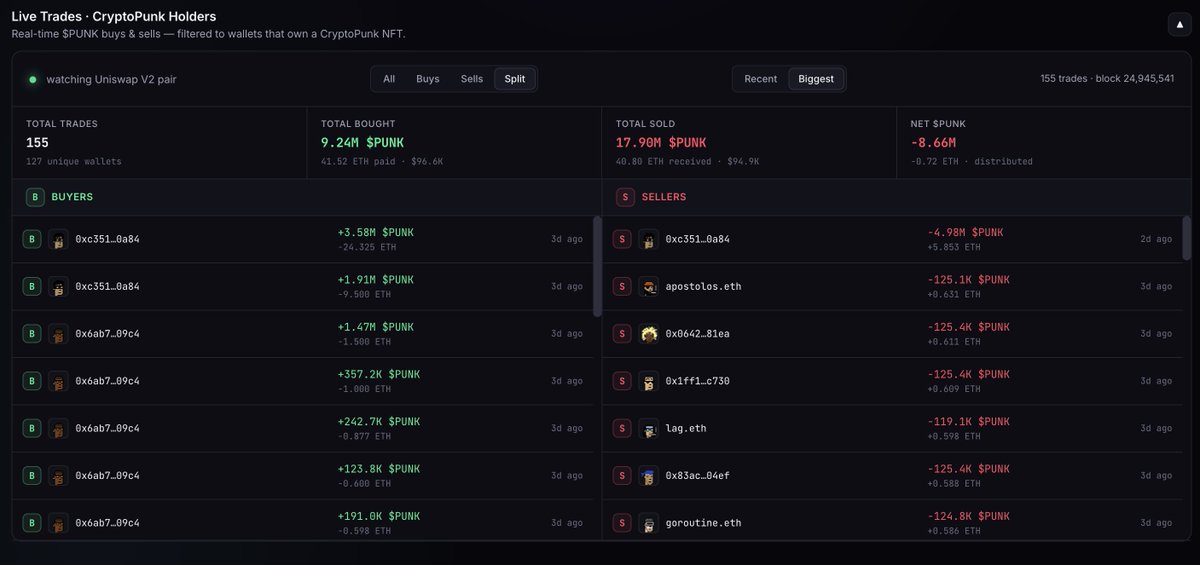The image size is (1200, 565).
Task: Click the sellers list scrollbar
Action: 1187,238
